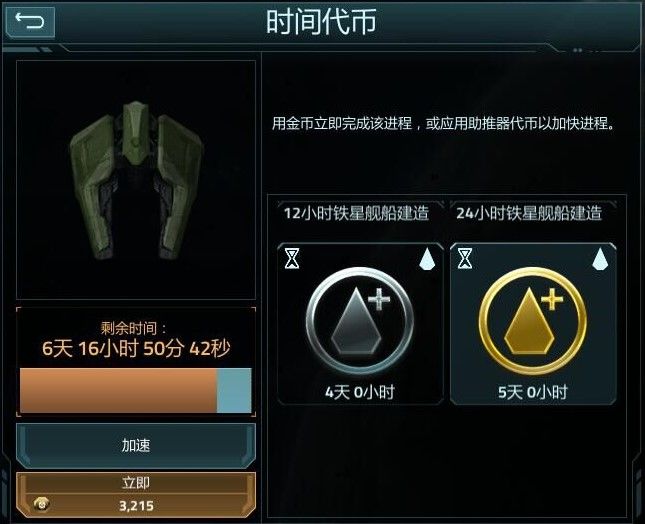Click the gold coin icon beside 3,215

click(41, 504)
